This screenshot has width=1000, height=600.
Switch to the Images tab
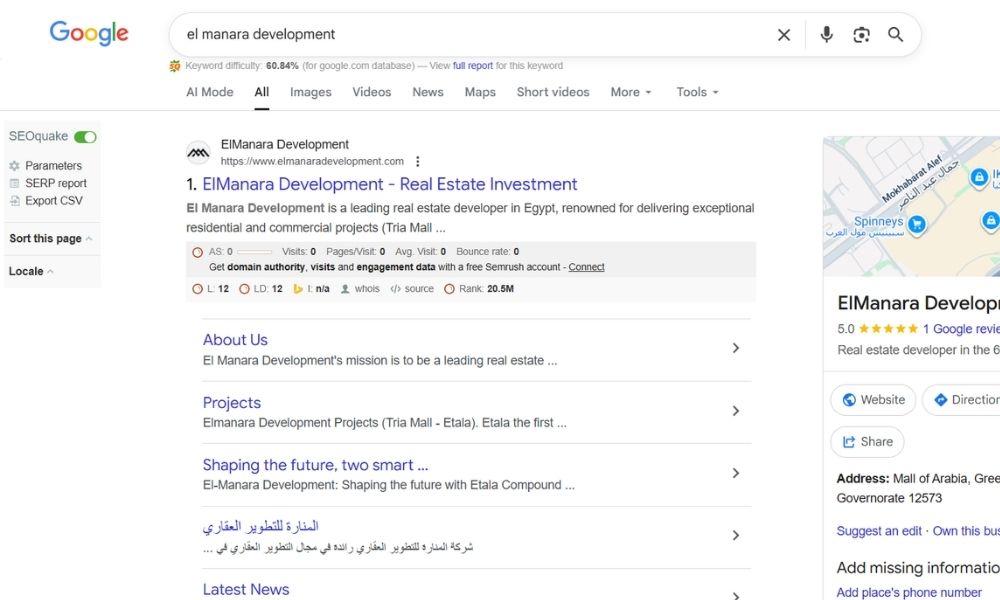(310, 92)
